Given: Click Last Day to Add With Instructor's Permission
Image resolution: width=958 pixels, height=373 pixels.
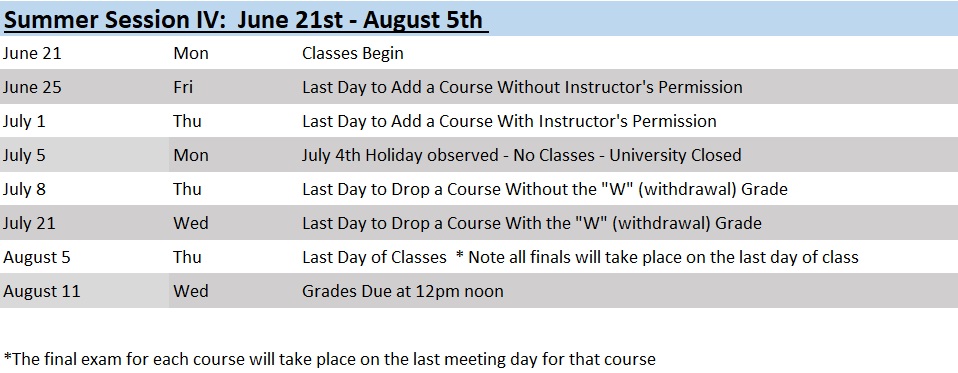Looking at the screenshot, I should (x=509, y=121).
